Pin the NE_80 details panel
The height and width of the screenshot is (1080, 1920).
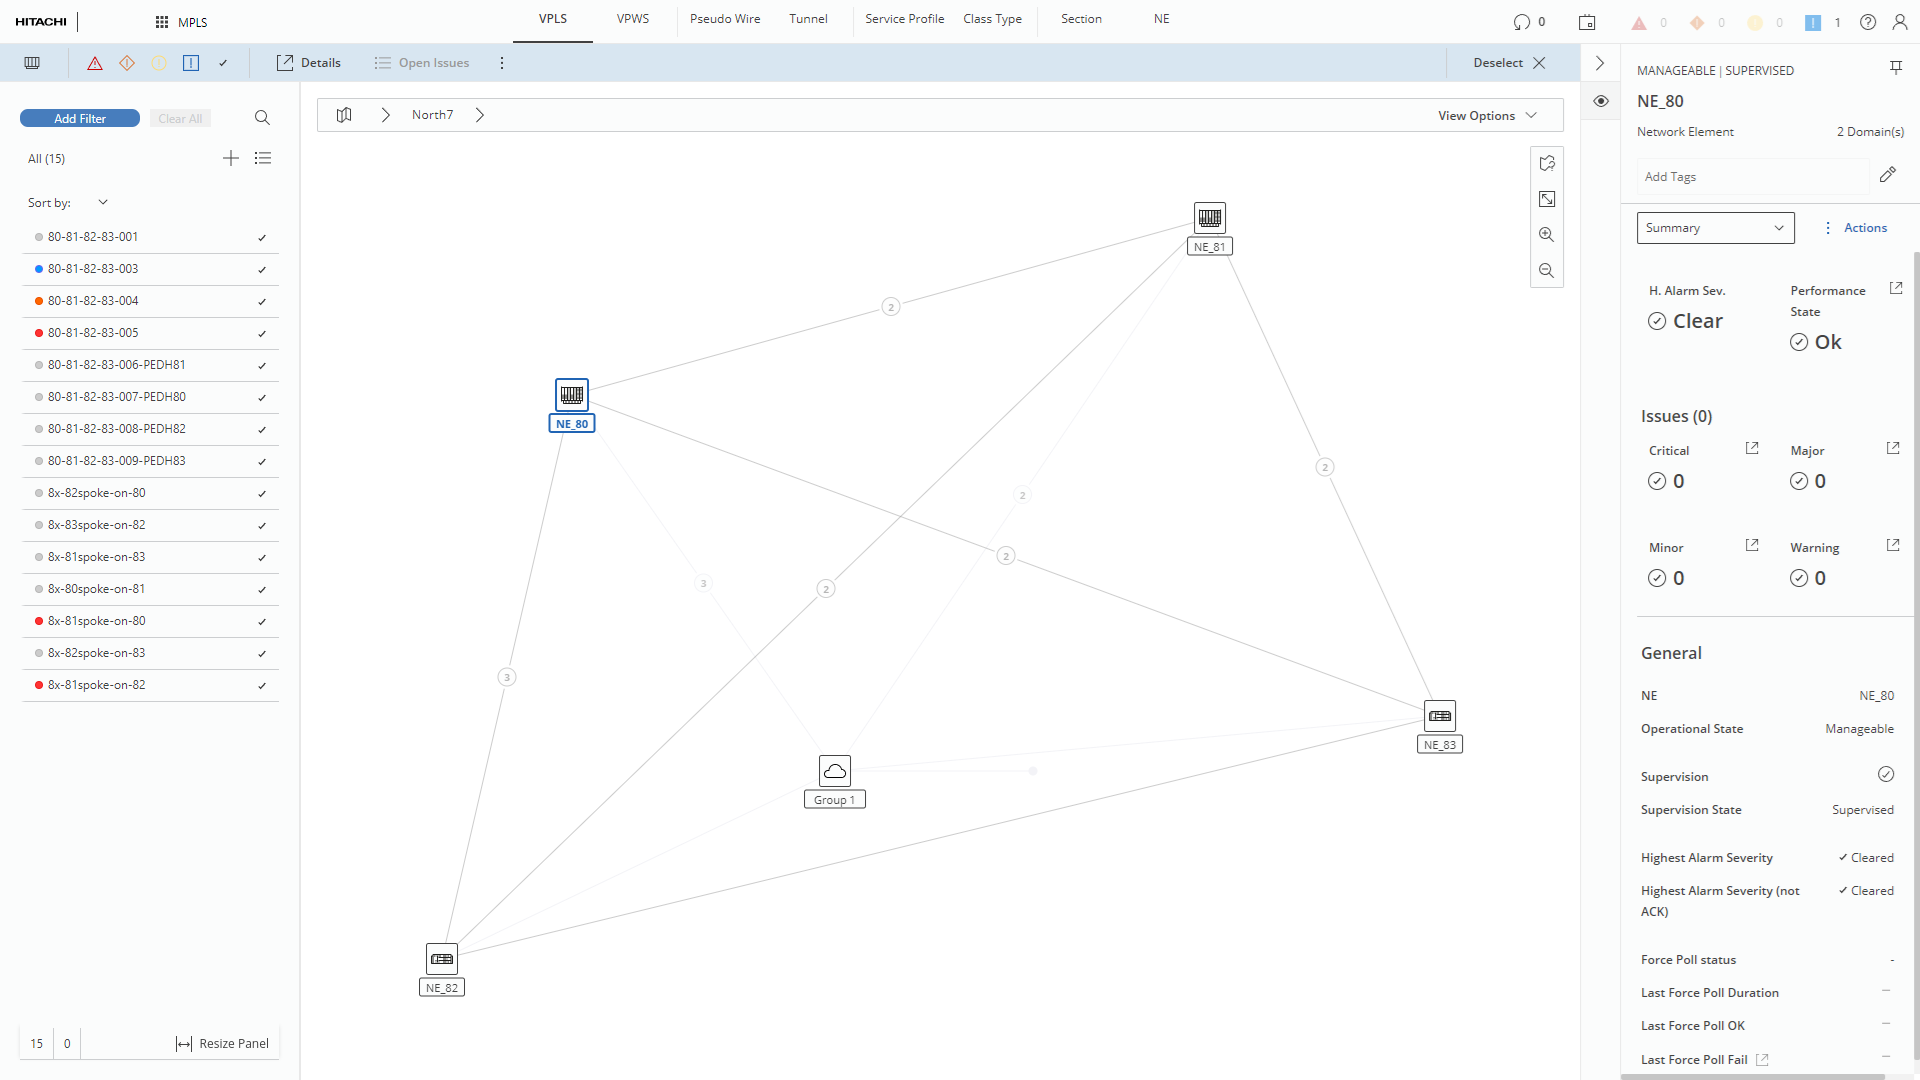(1895, 68)
